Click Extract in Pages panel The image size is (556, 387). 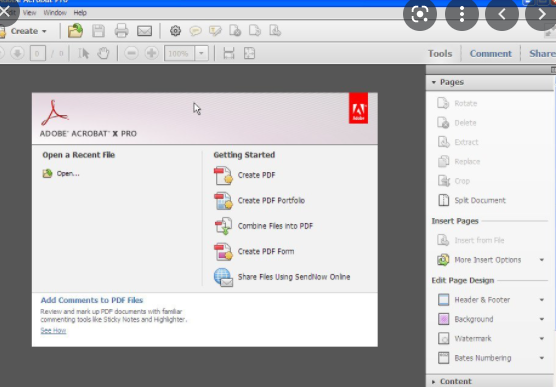tap(458, 142)
